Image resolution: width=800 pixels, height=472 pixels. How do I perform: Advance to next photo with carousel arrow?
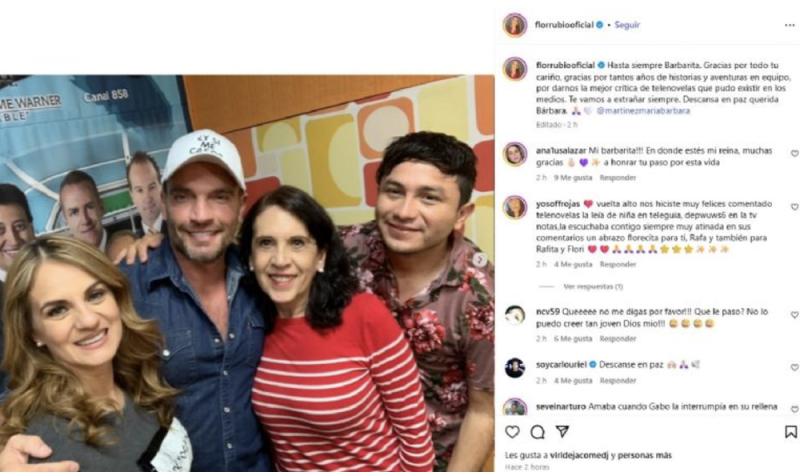tap(480, 260)
